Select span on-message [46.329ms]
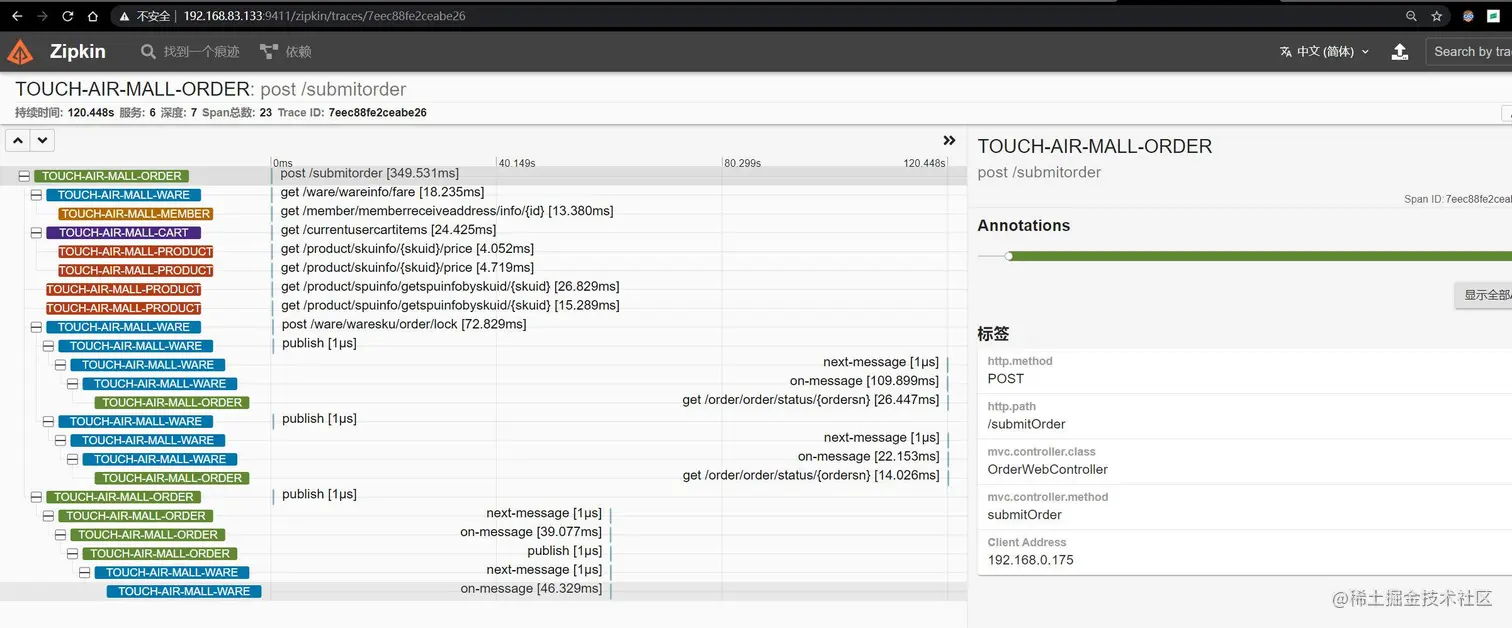Image resolution: width=1512 pixels, height=628 pixels. click(531, 589)
